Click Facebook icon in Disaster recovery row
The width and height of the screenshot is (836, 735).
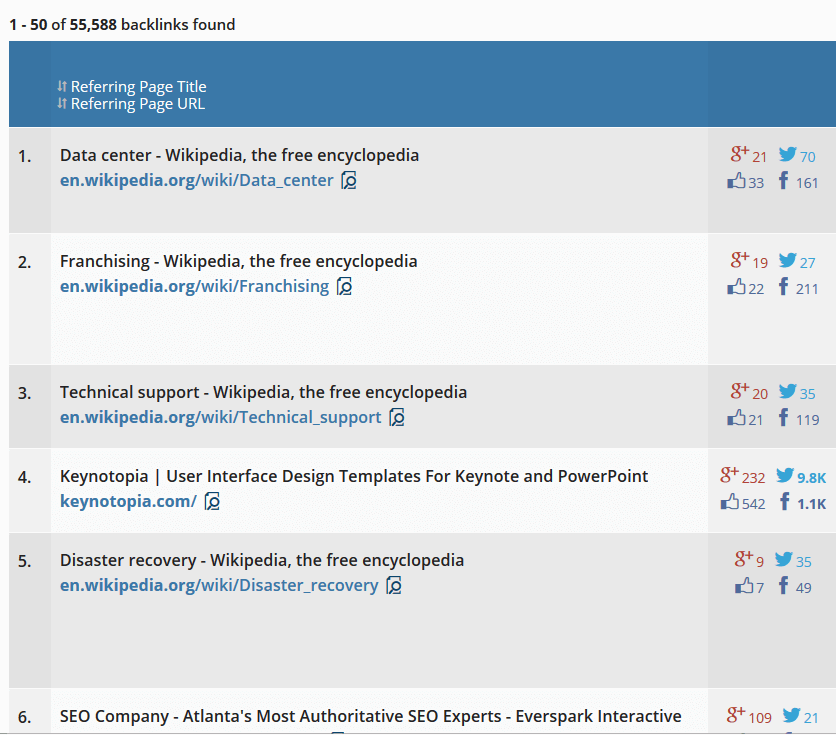tap(783, 585)
